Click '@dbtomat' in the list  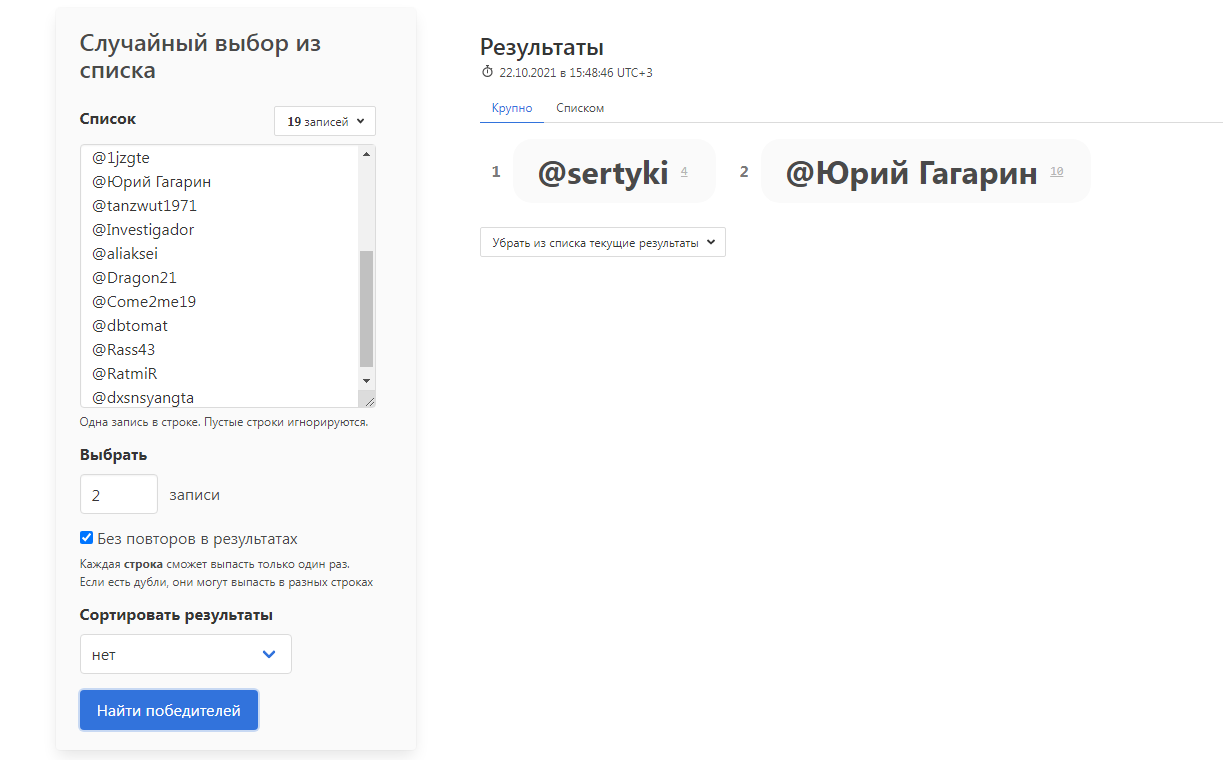tap(130, 325)
